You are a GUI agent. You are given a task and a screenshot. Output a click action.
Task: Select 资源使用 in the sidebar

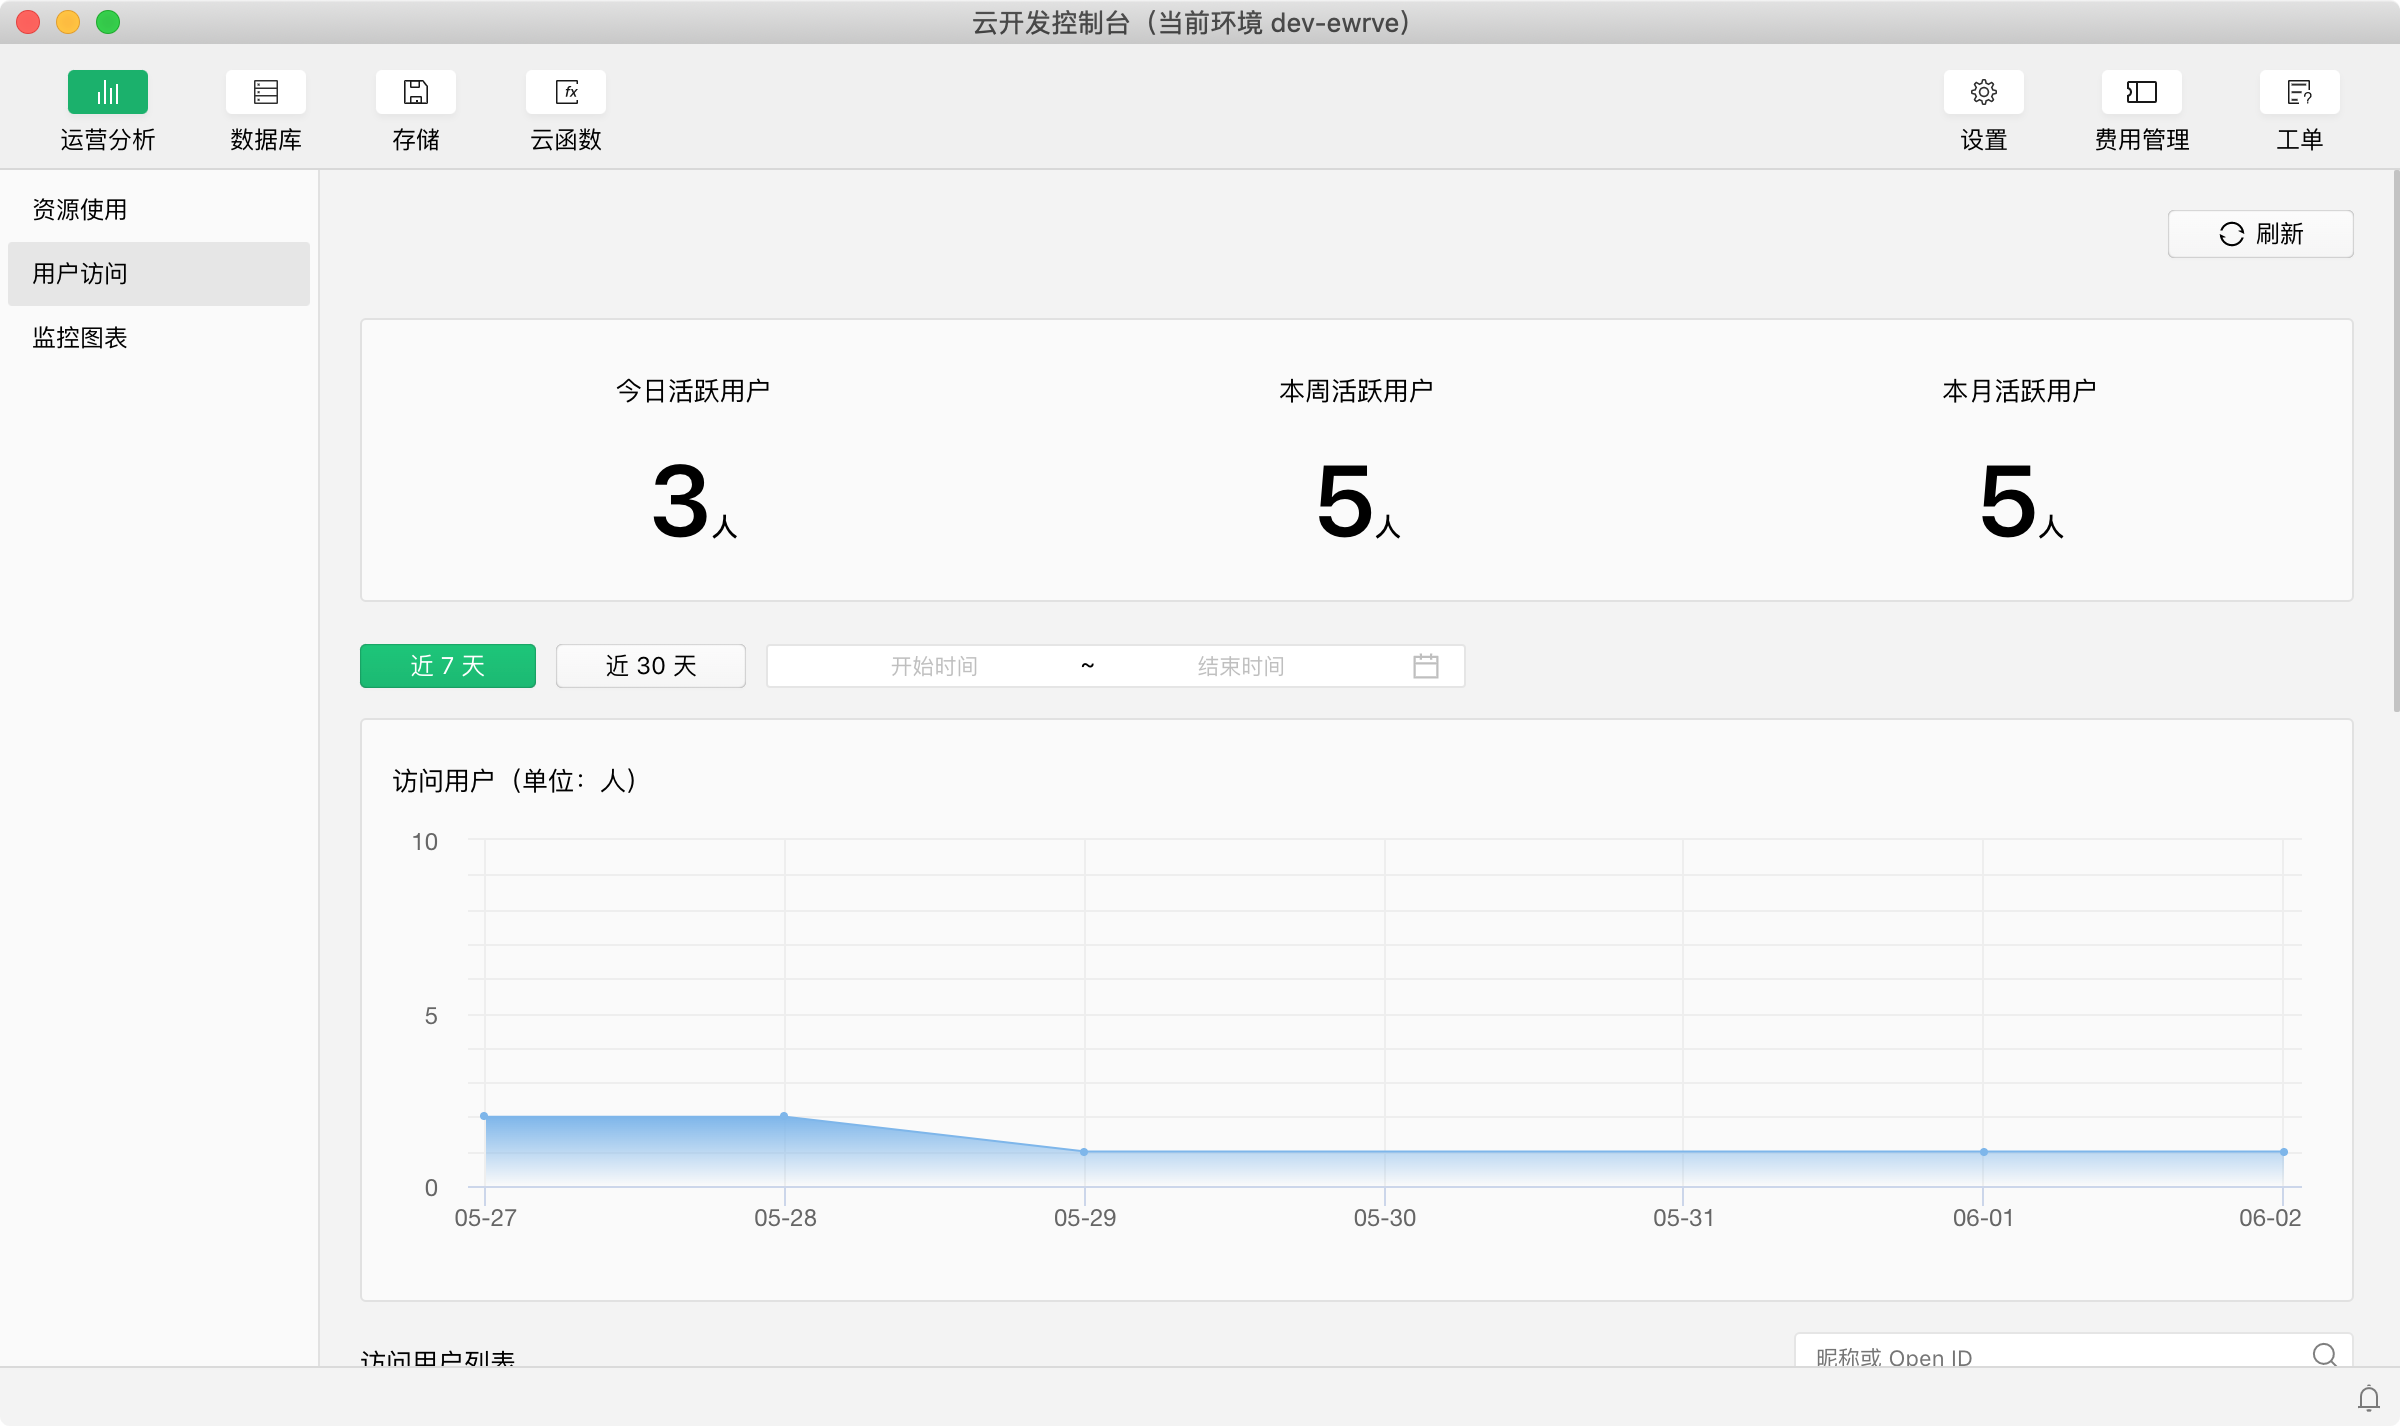[80, 210]
